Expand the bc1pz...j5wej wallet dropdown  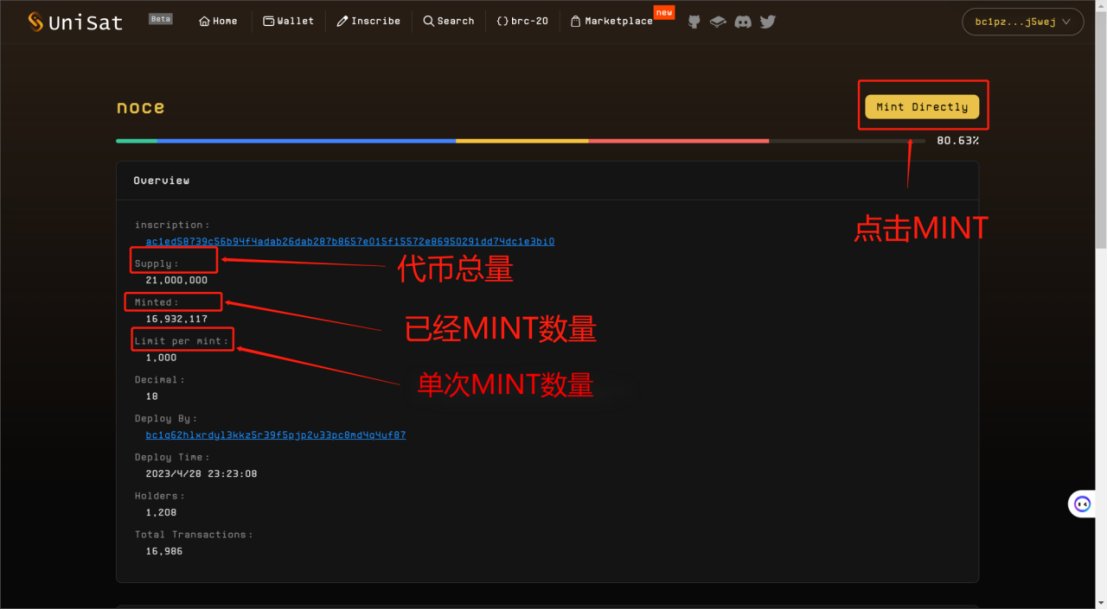click(1022, 21)
